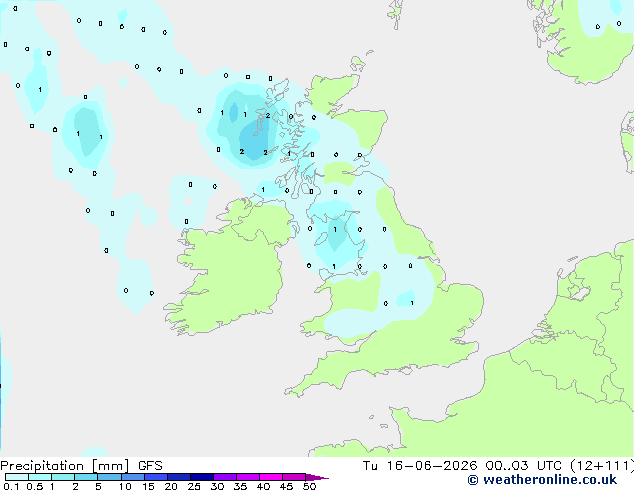Click the 30 to 35 mm purple swatch
Screen dimensions: 634x490
[225, 477]
